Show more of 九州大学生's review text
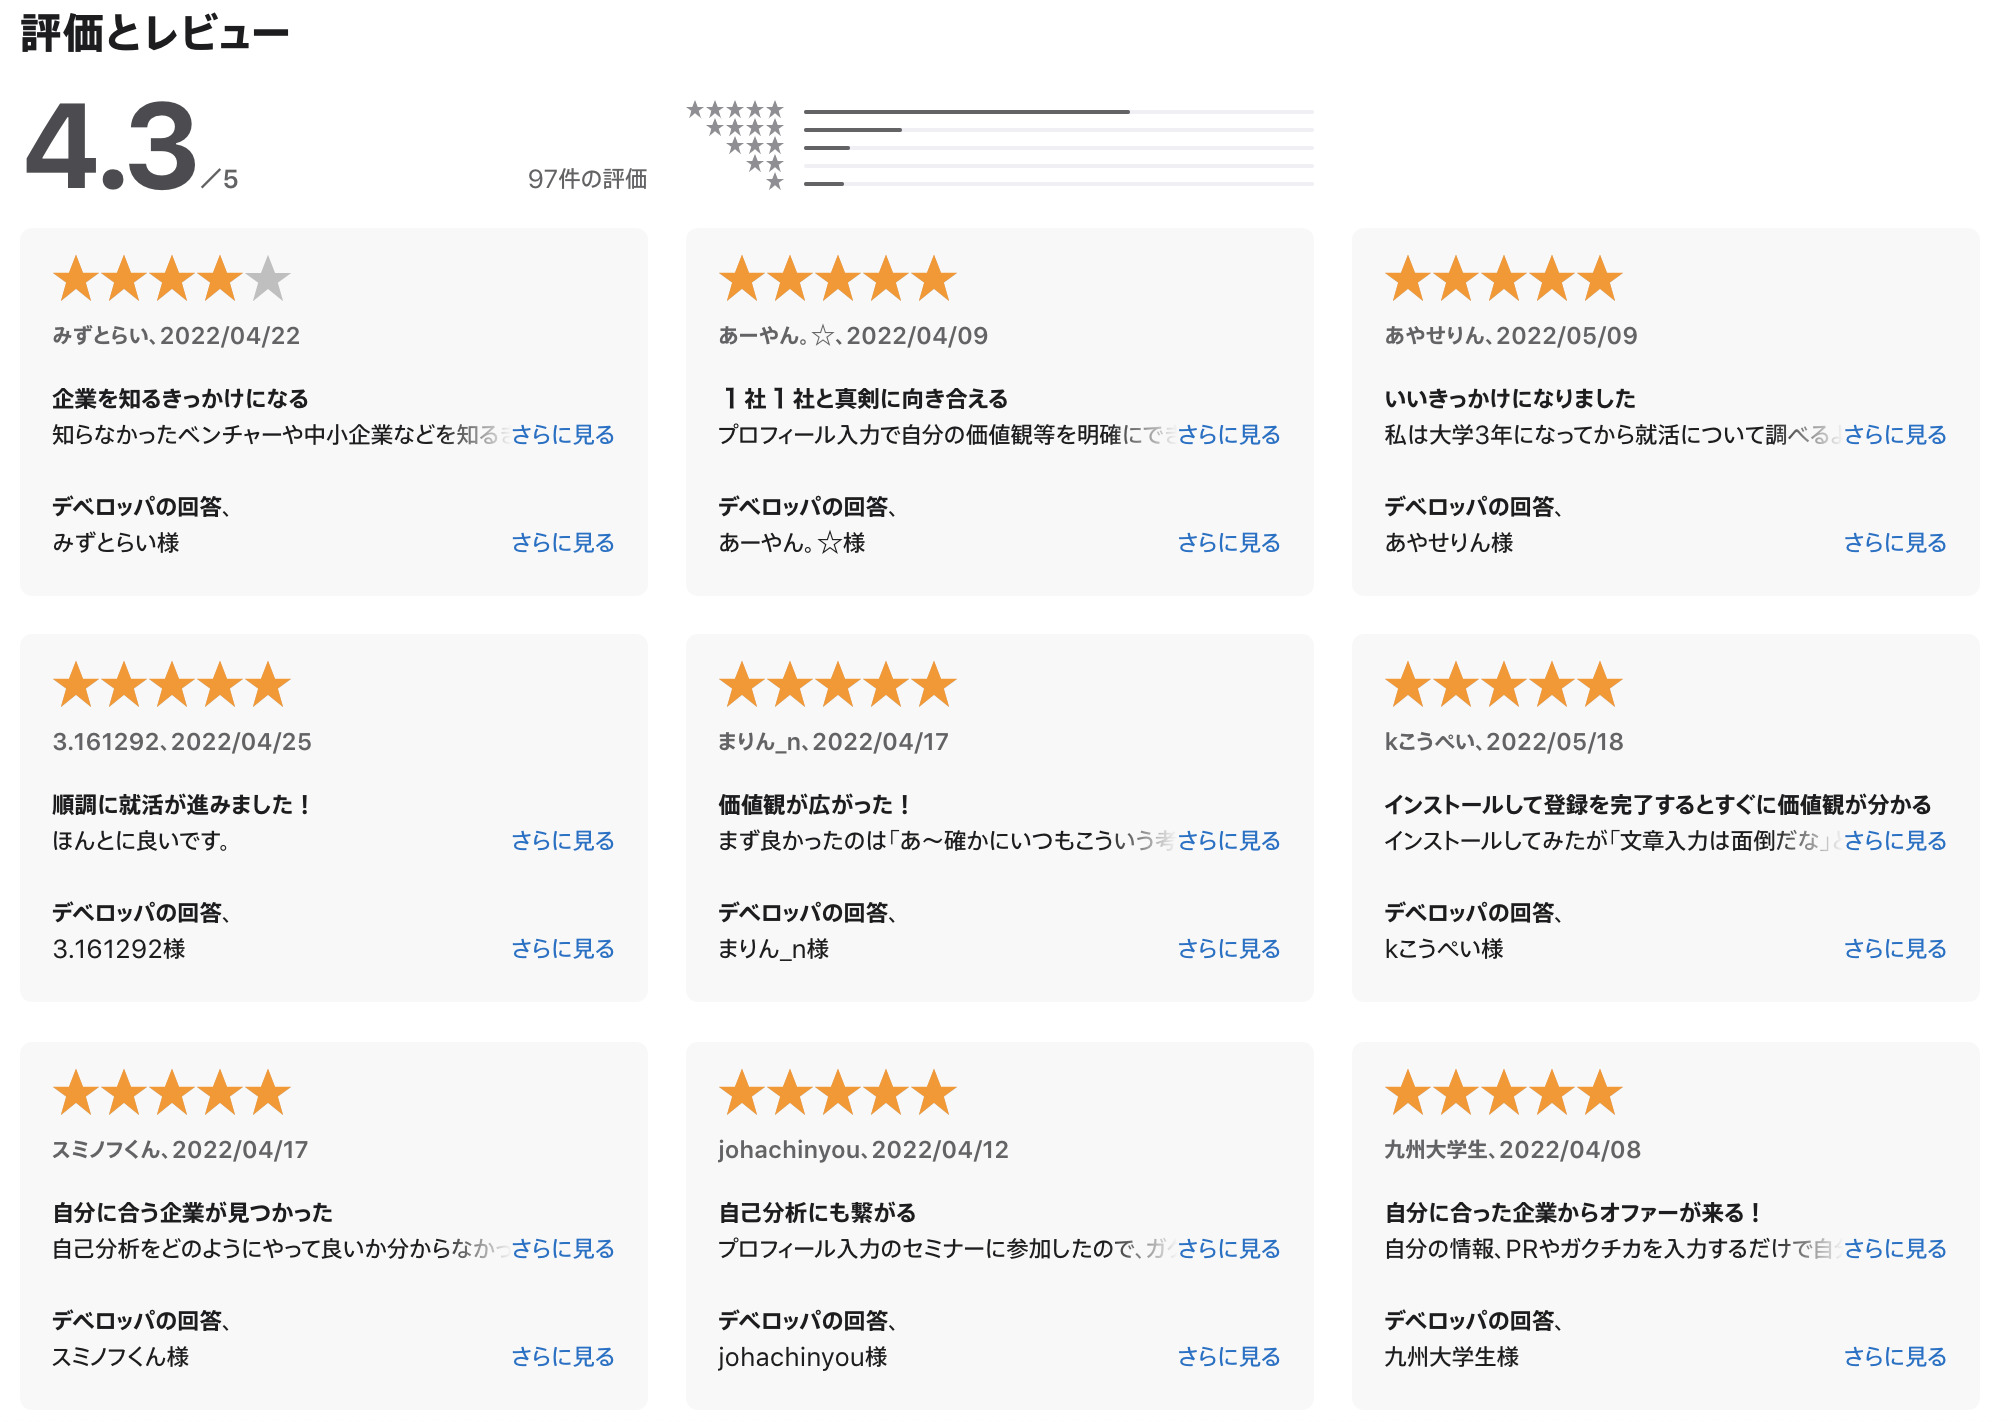The image size is (2008, 1422). [x=1894, y=1249]
